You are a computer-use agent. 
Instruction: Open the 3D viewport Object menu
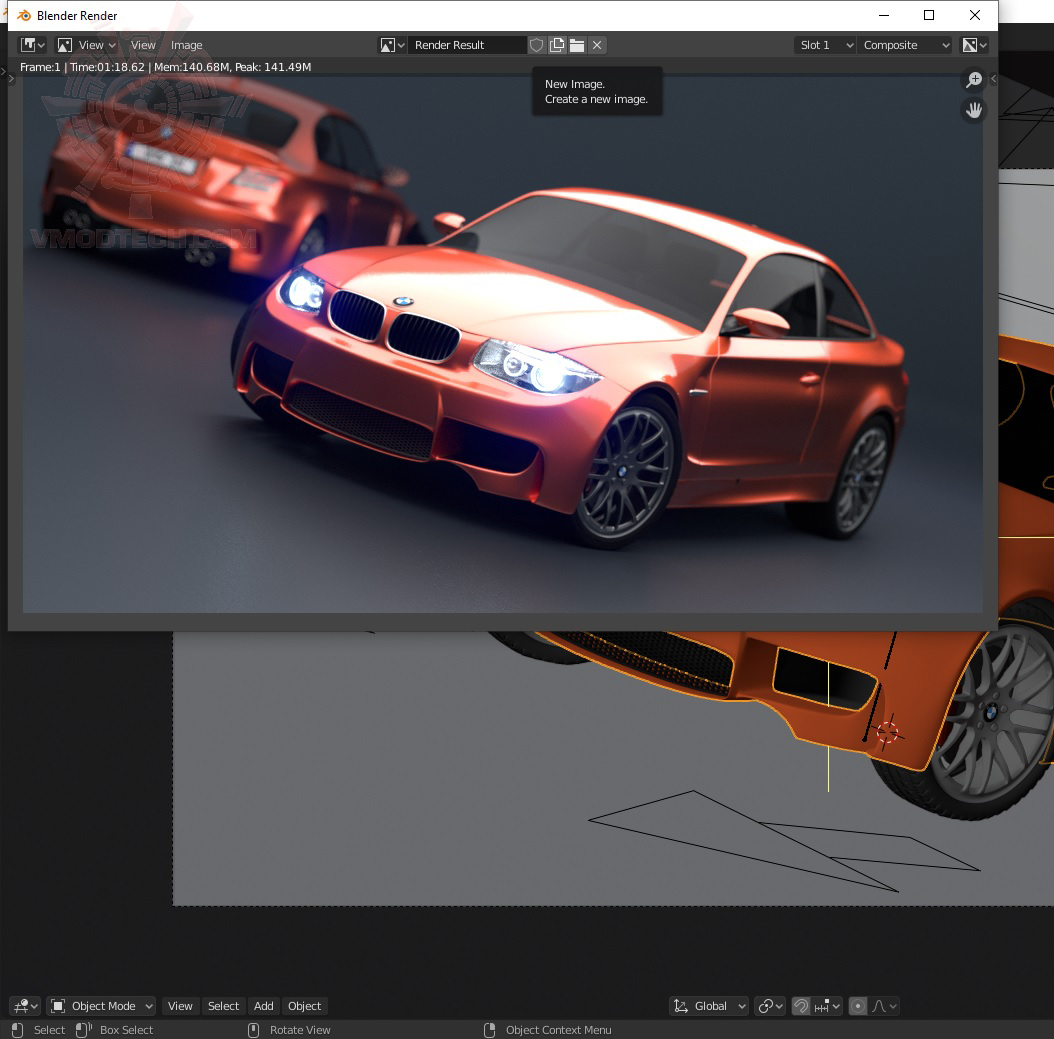coord(305,1006)
